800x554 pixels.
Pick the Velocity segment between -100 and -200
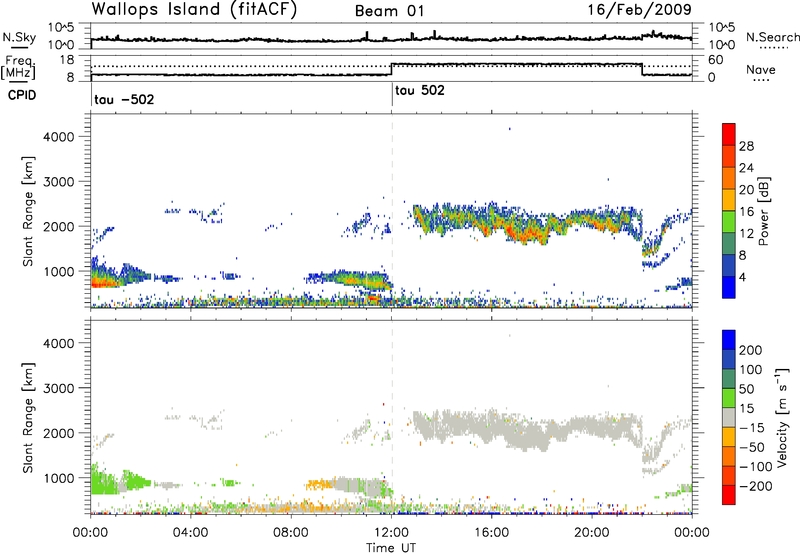tap(729, 475)
